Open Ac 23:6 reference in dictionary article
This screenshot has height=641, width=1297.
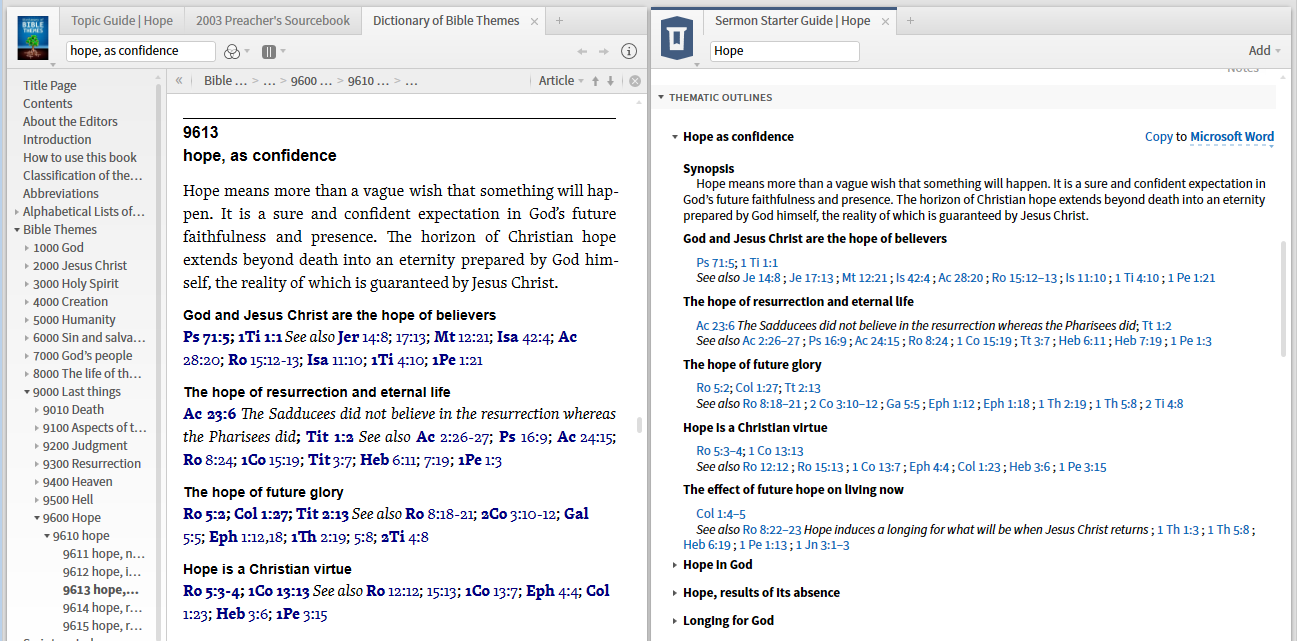[x=210, y=414]
